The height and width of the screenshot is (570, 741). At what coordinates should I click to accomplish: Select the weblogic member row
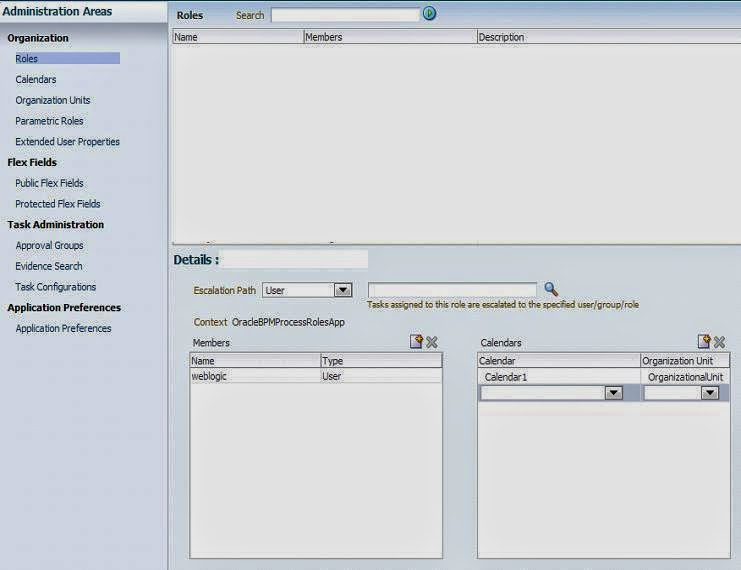(x=316, y=376)
